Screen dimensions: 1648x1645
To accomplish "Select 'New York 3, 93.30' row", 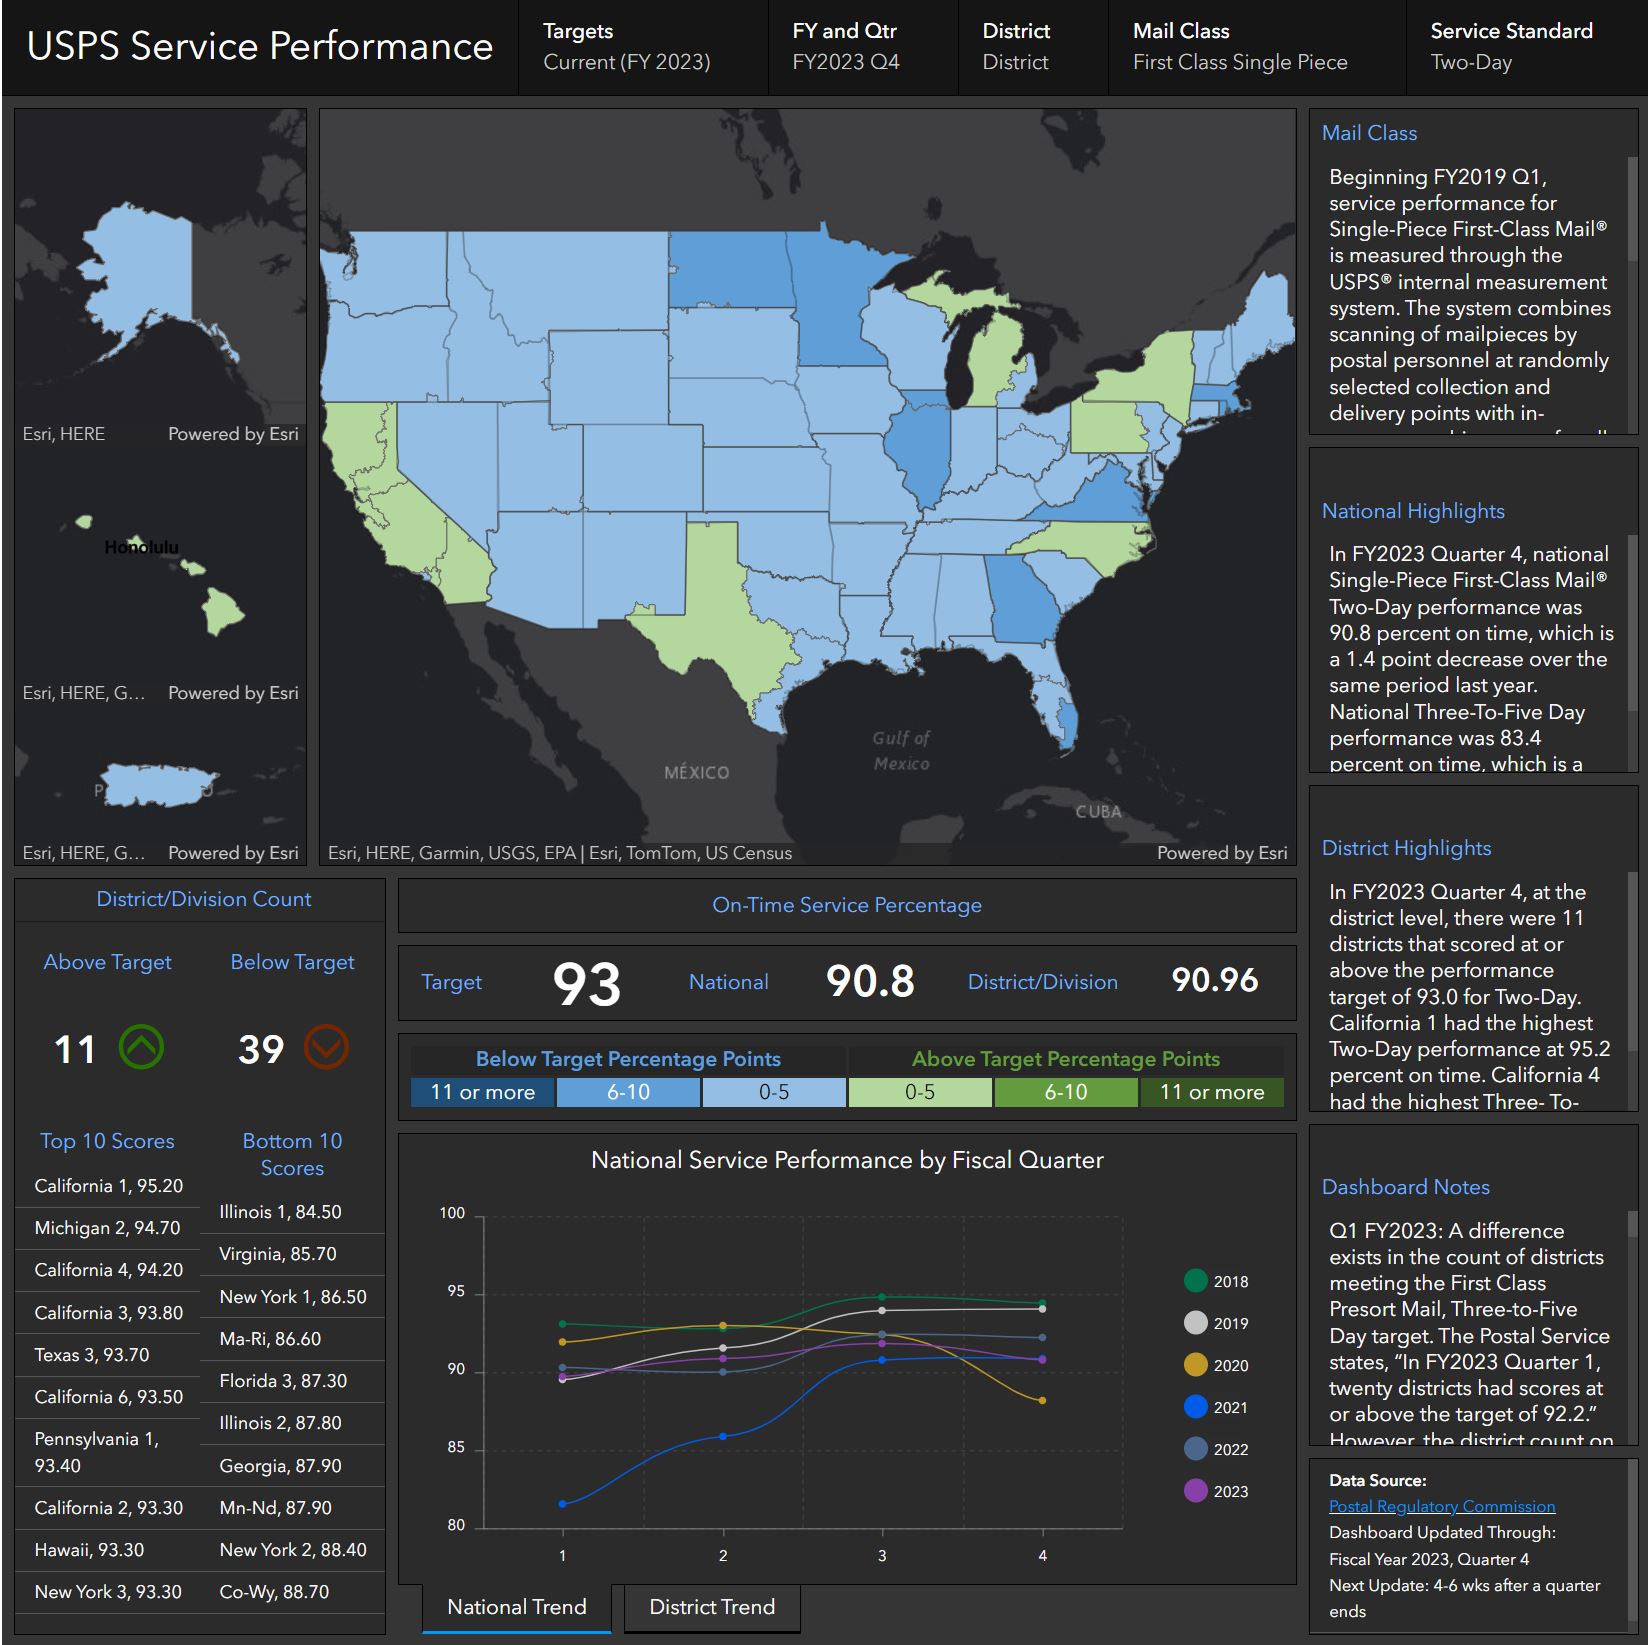I will click(x=108, y=1592).
